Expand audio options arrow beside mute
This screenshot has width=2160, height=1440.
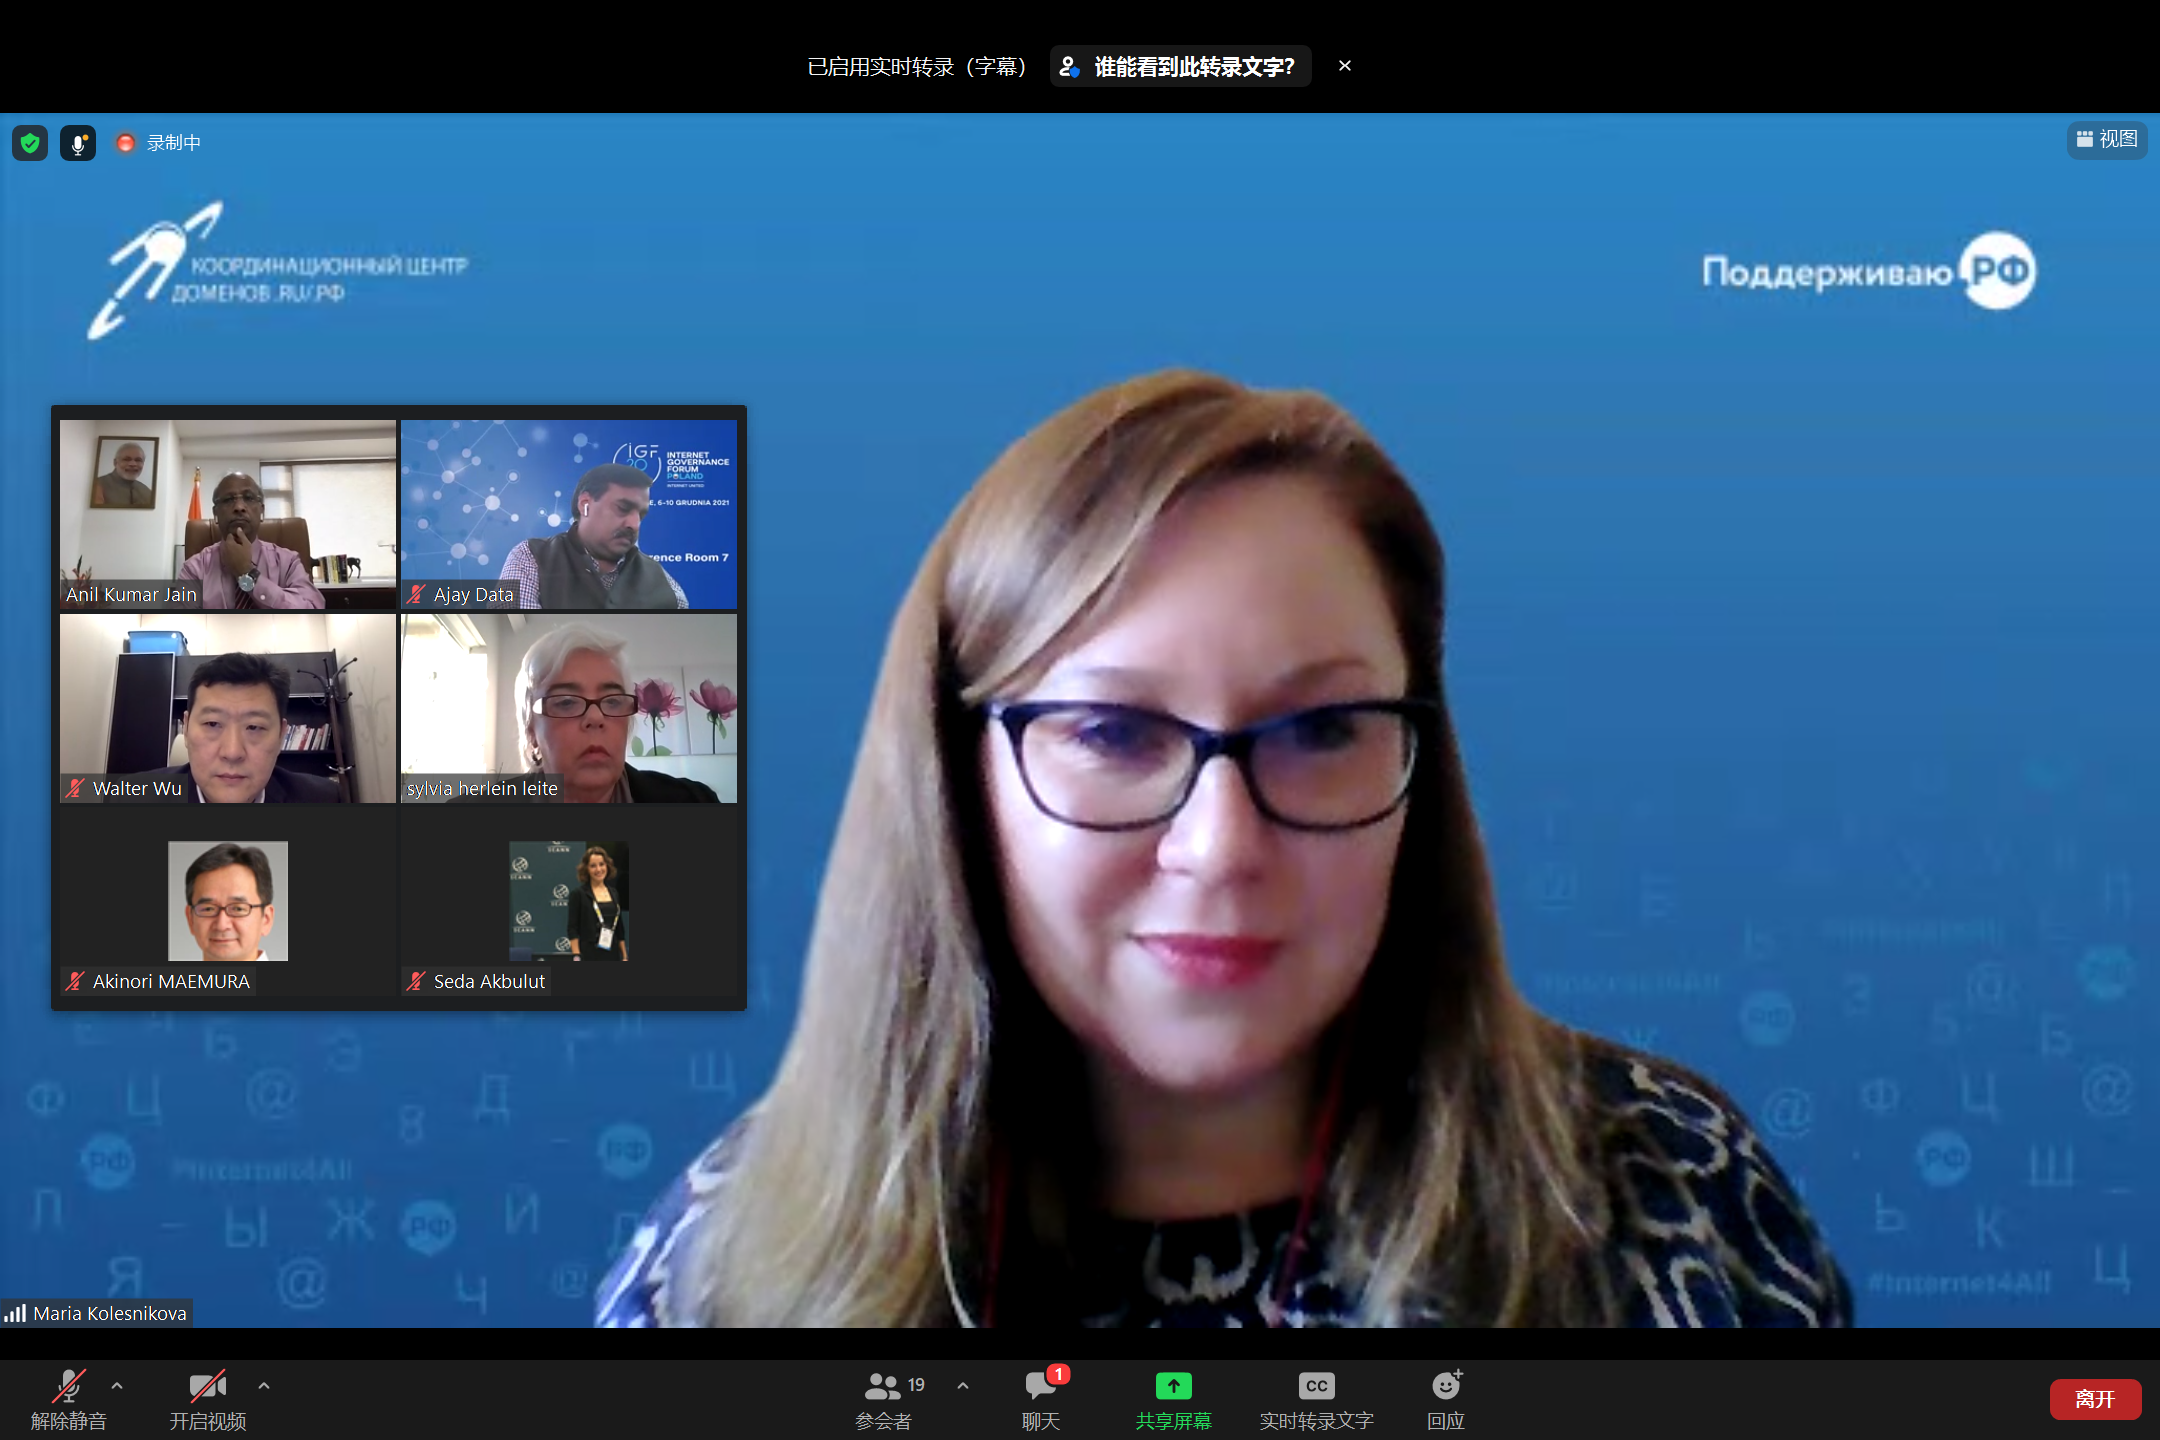117,1386
